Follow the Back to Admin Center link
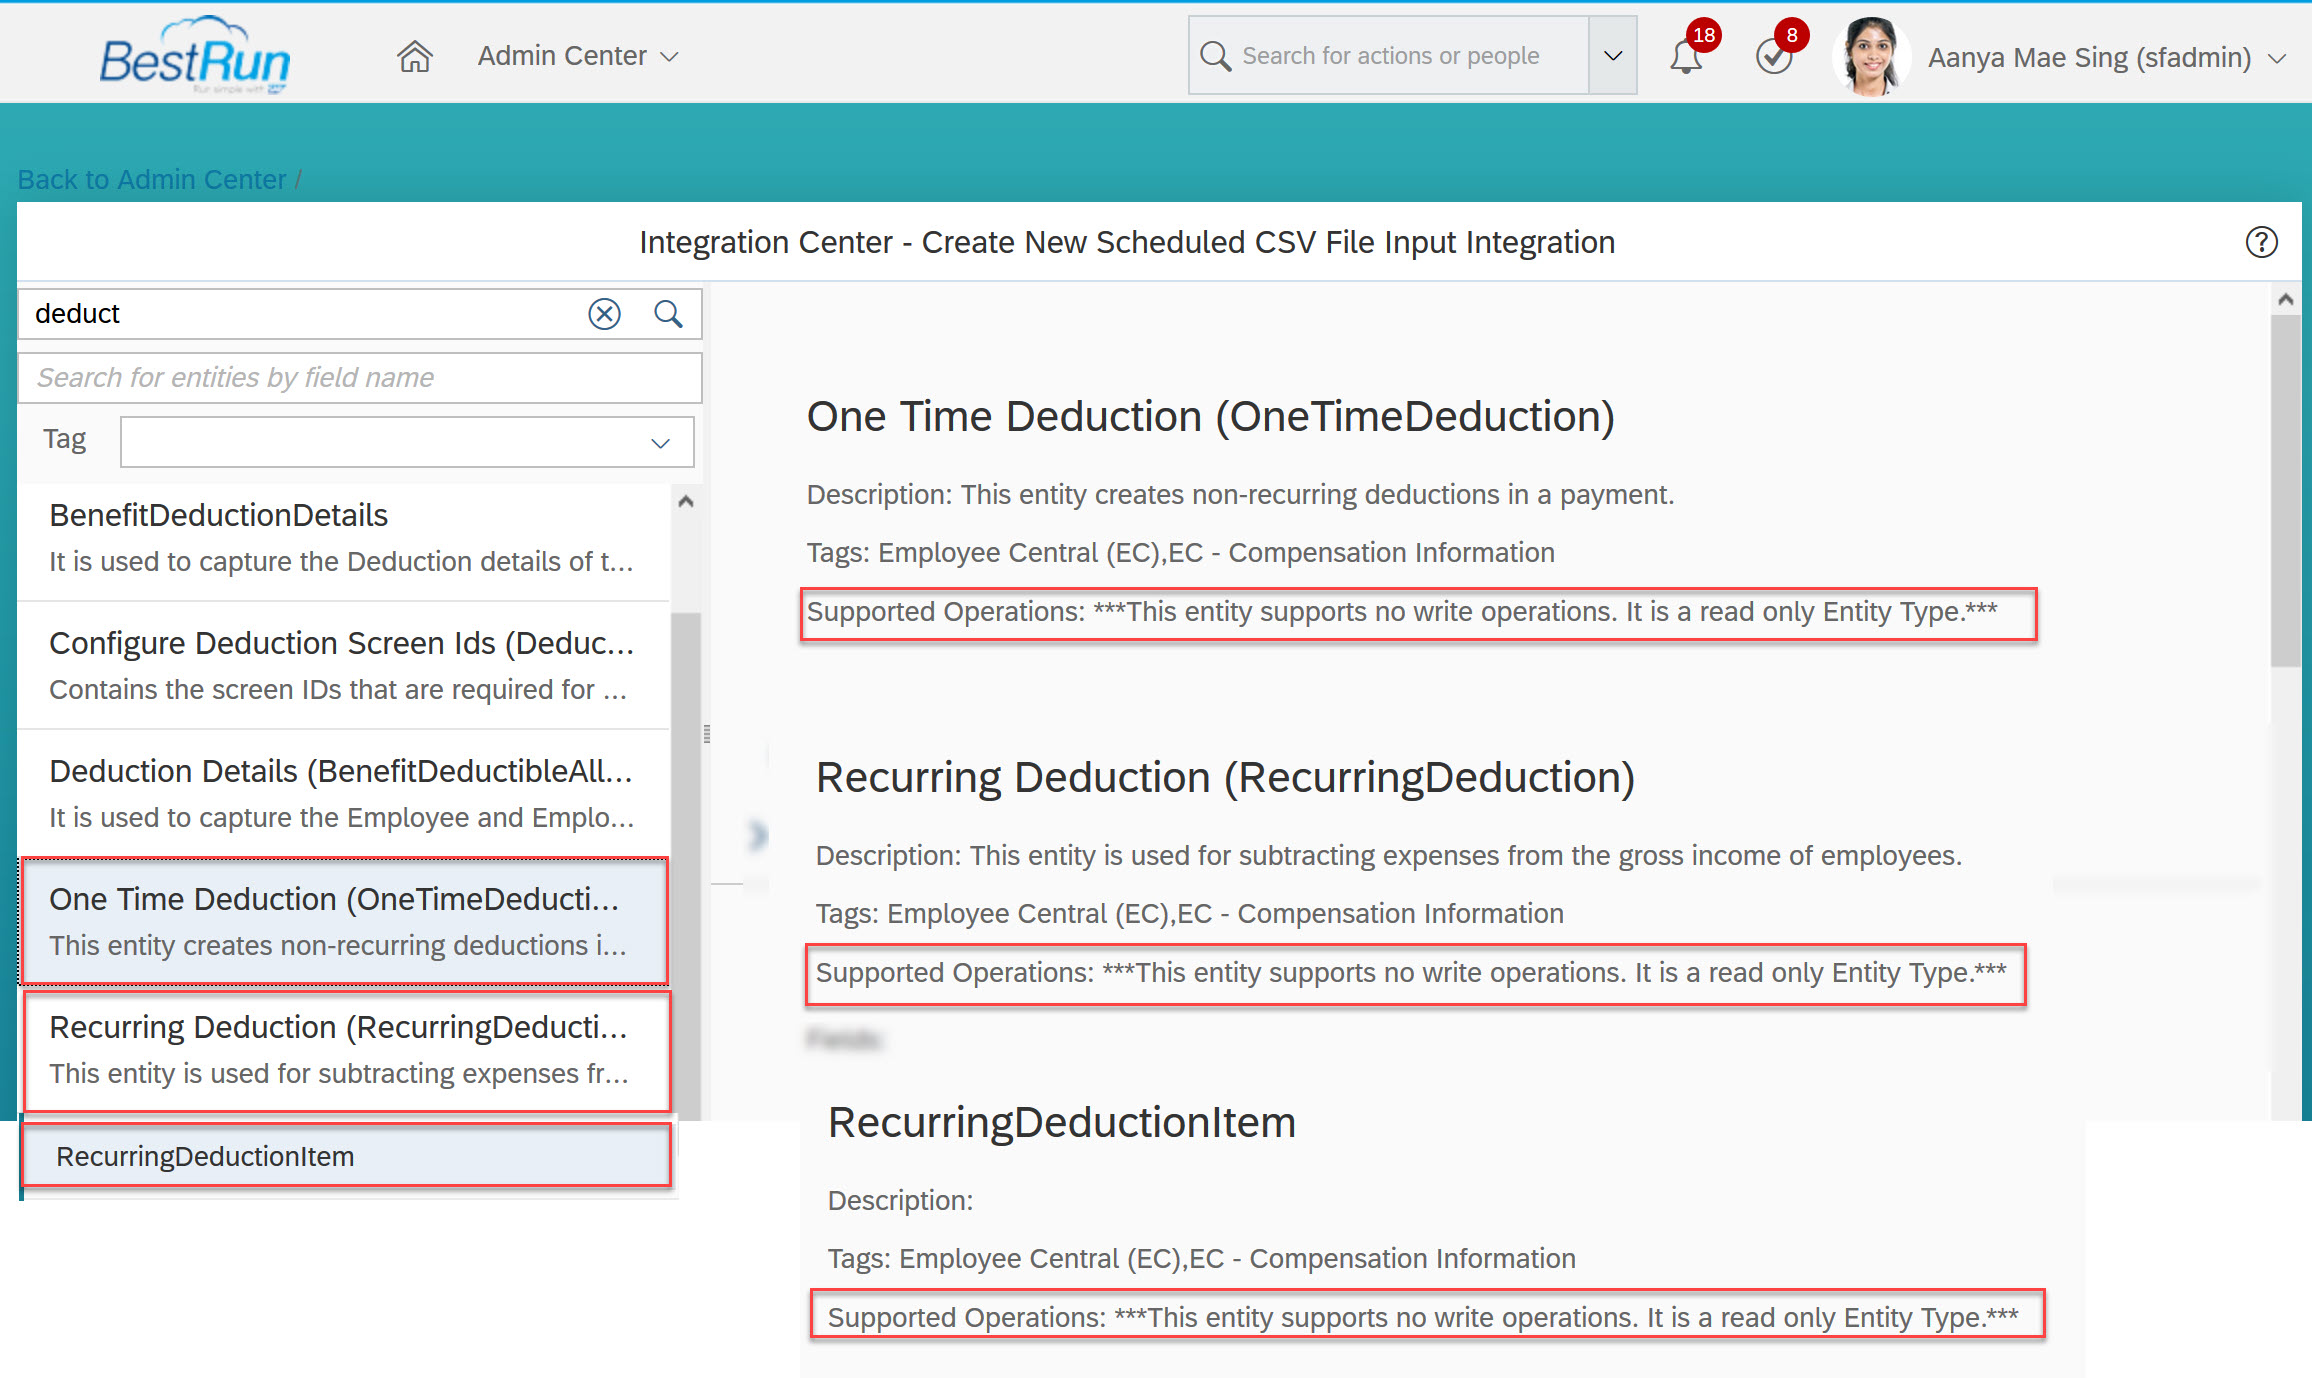Viewport: 2312px width, 1378px height. pos(152,180)
